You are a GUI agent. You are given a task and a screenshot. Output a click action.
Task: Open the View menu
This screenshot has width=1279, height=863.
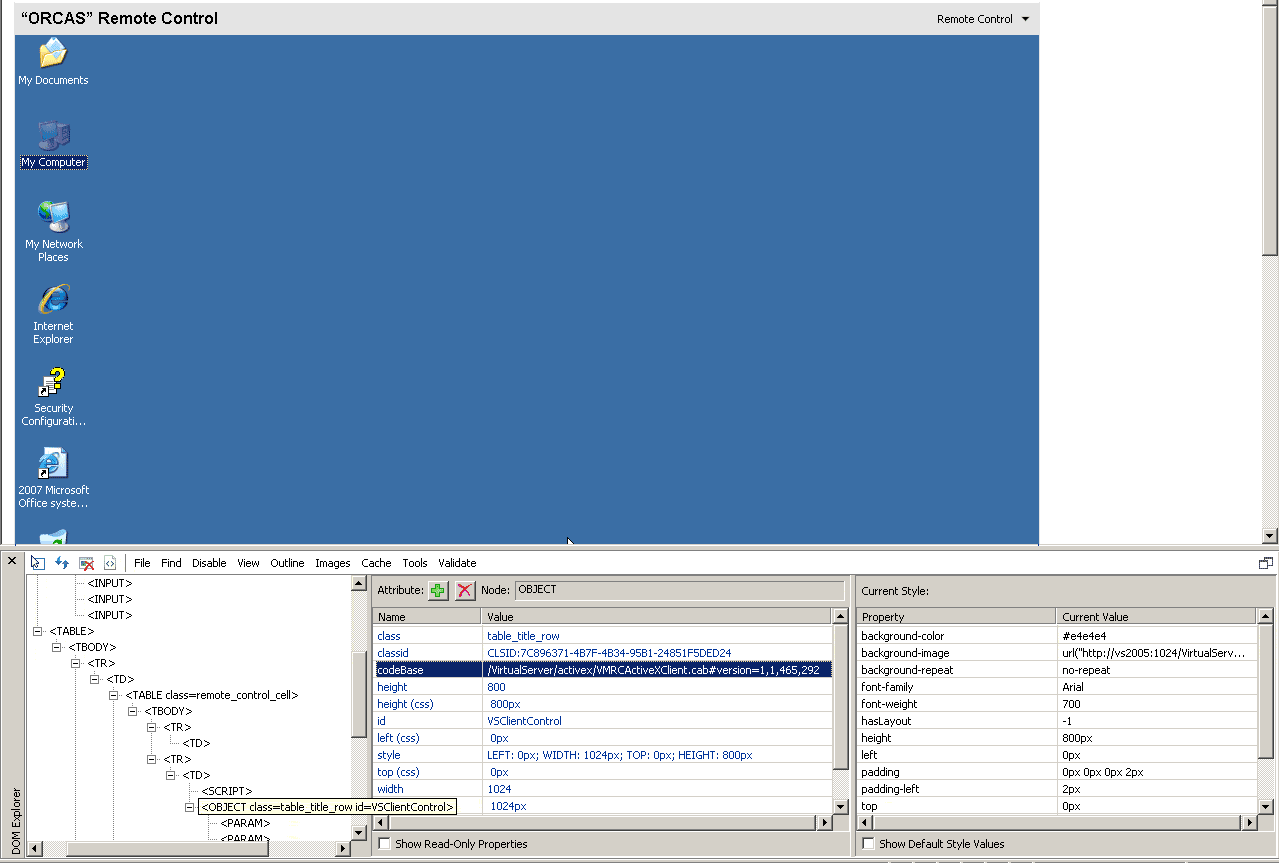(x=248, y=563)
